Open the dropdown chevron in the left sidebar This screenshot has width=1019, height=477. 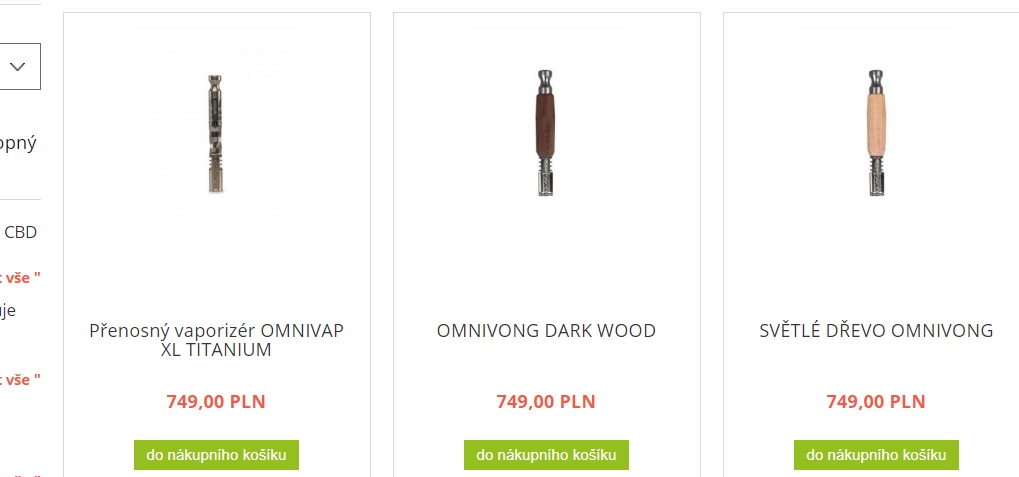coord(18,66)
